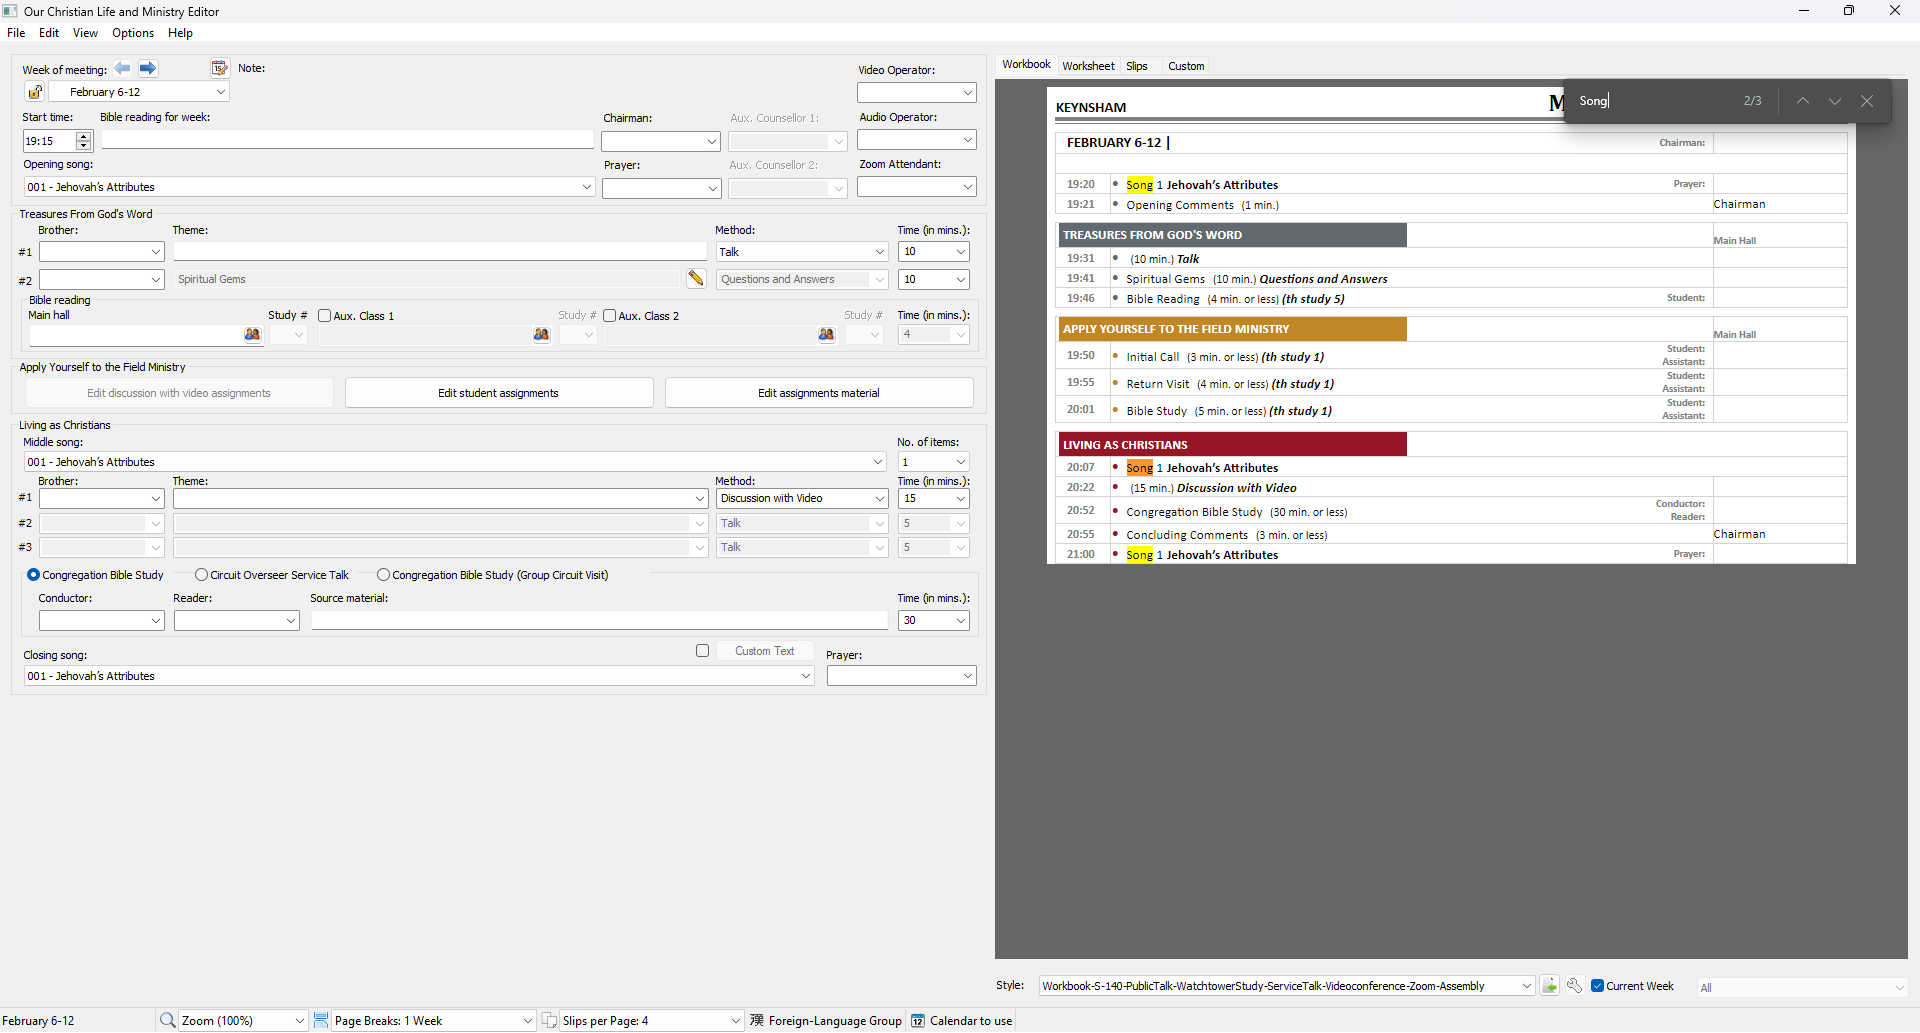The width and height of the screenshot is (1920, 1033).
Task: Open style settings with the wrench icon
Action: click(x=1574, y=985)
